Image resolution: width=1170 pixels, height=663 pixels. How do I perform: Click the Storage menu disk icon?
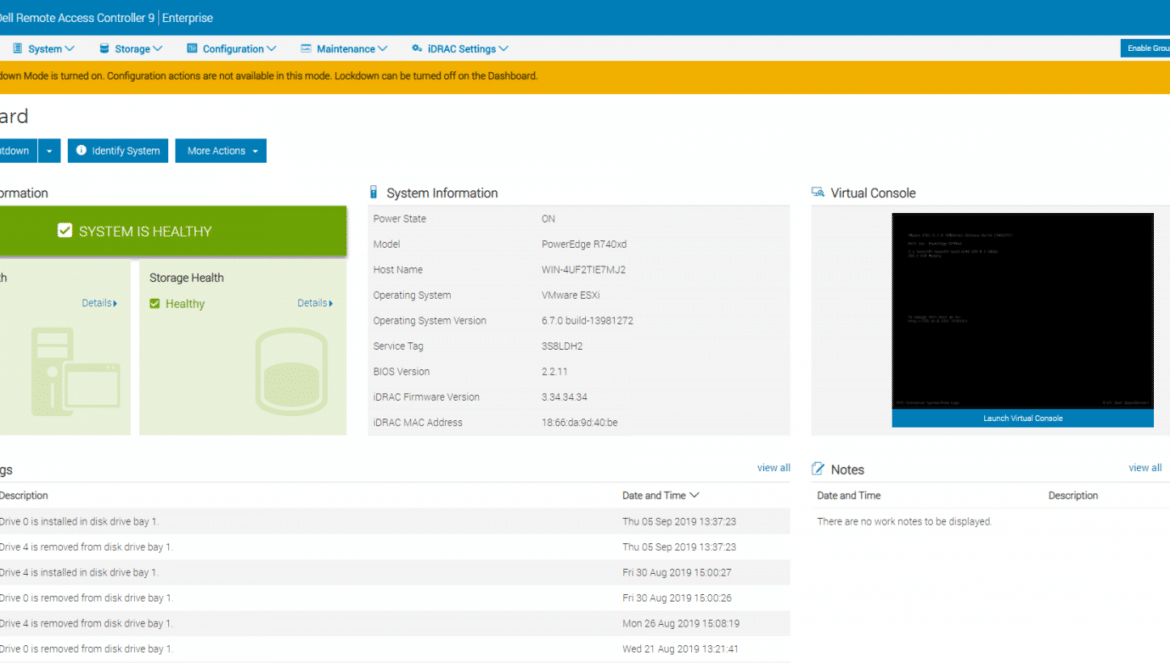click(x=104, y=48)
